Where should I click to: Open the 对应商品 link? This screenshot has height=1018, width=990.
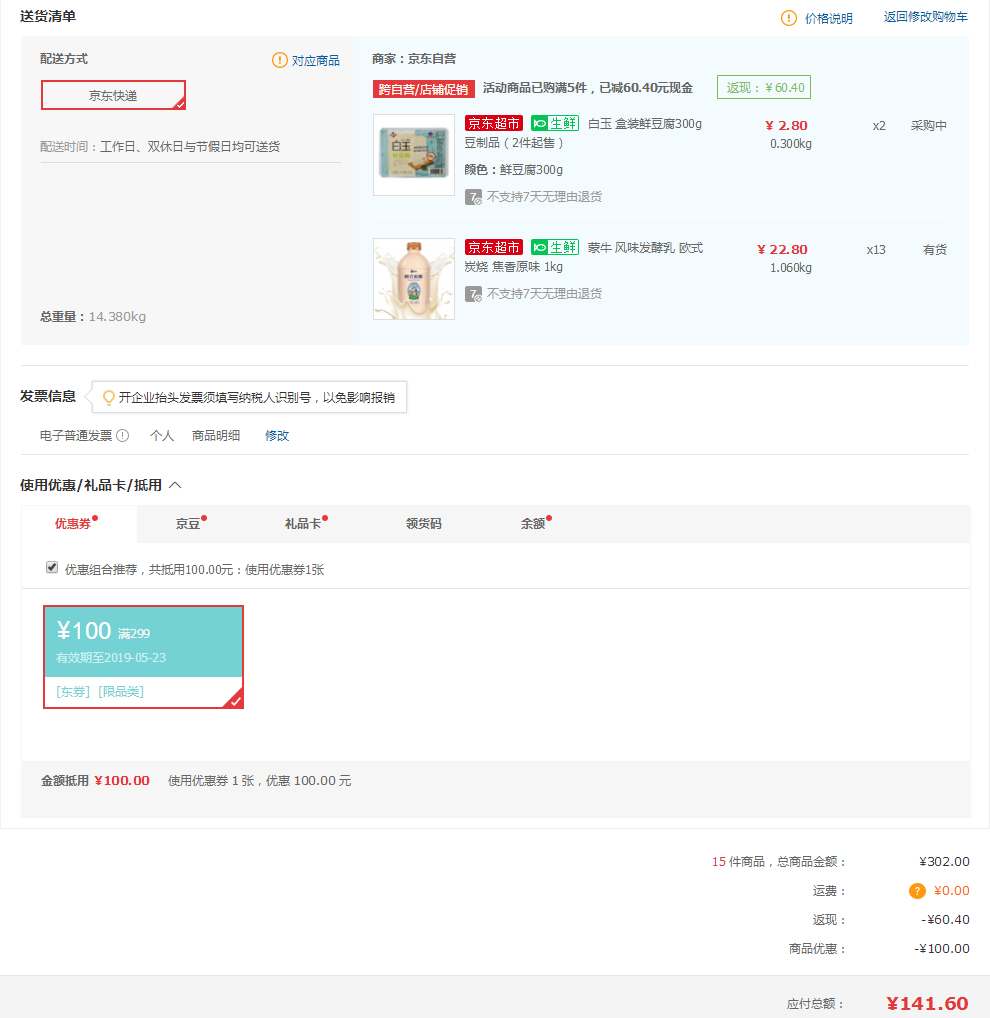coord(316,60)
